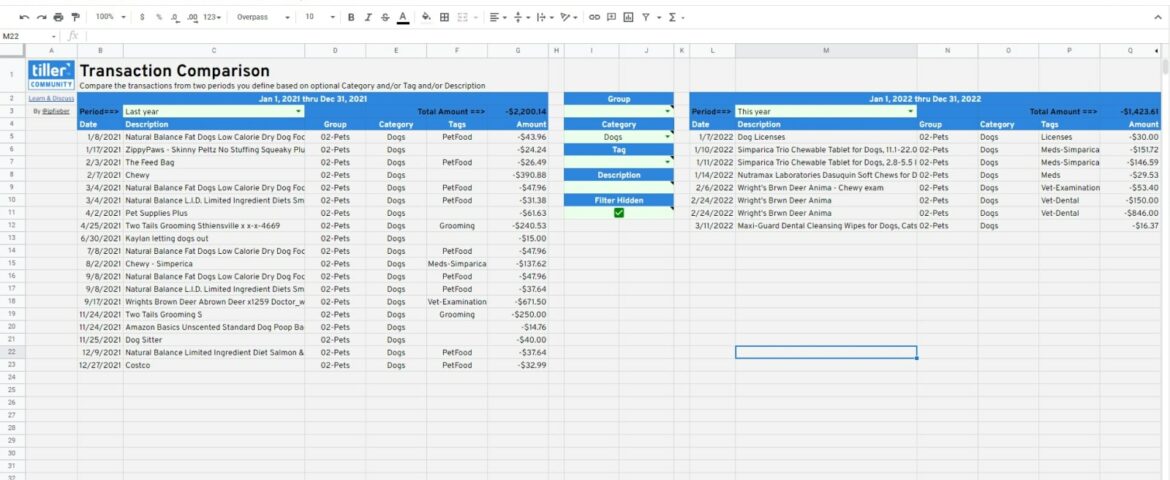Viewport: 1170px width, 480px height.
Task: Click the Print icon
Action: click(x=58, y=16)
